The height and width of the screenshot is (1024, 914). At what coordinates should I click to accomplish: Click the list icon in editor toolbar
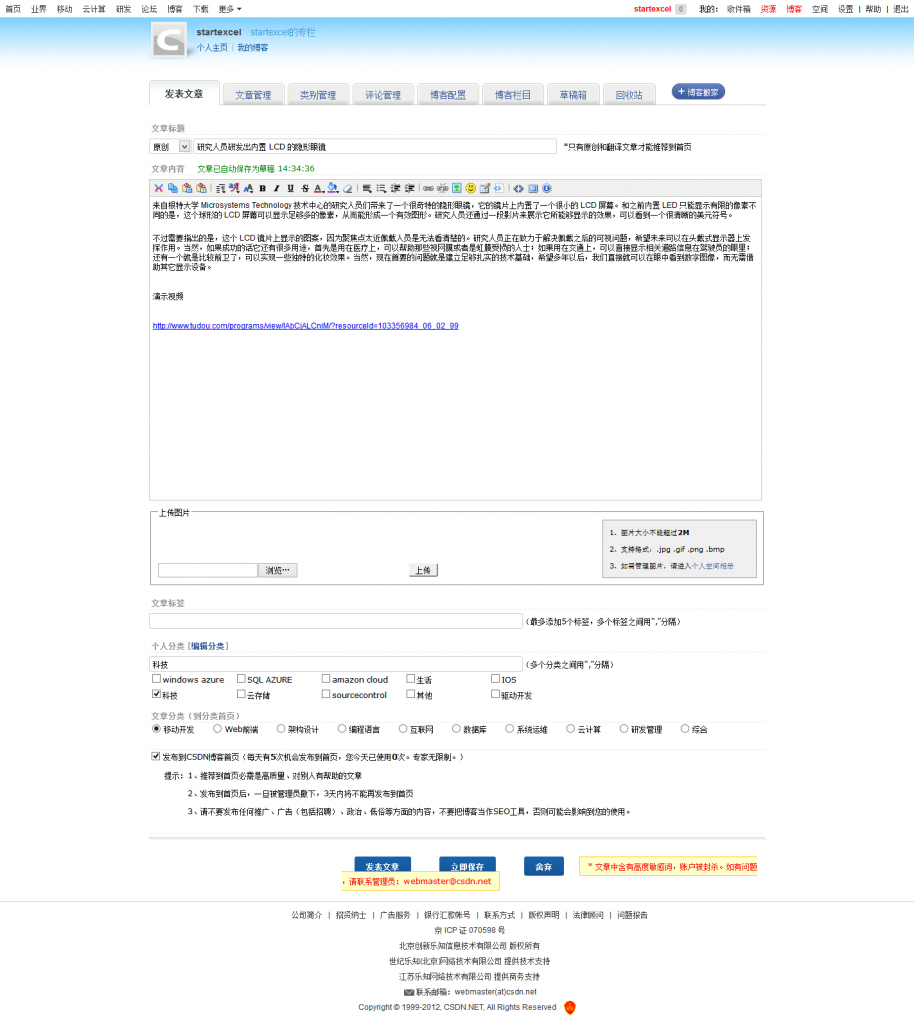pos(381,188)
